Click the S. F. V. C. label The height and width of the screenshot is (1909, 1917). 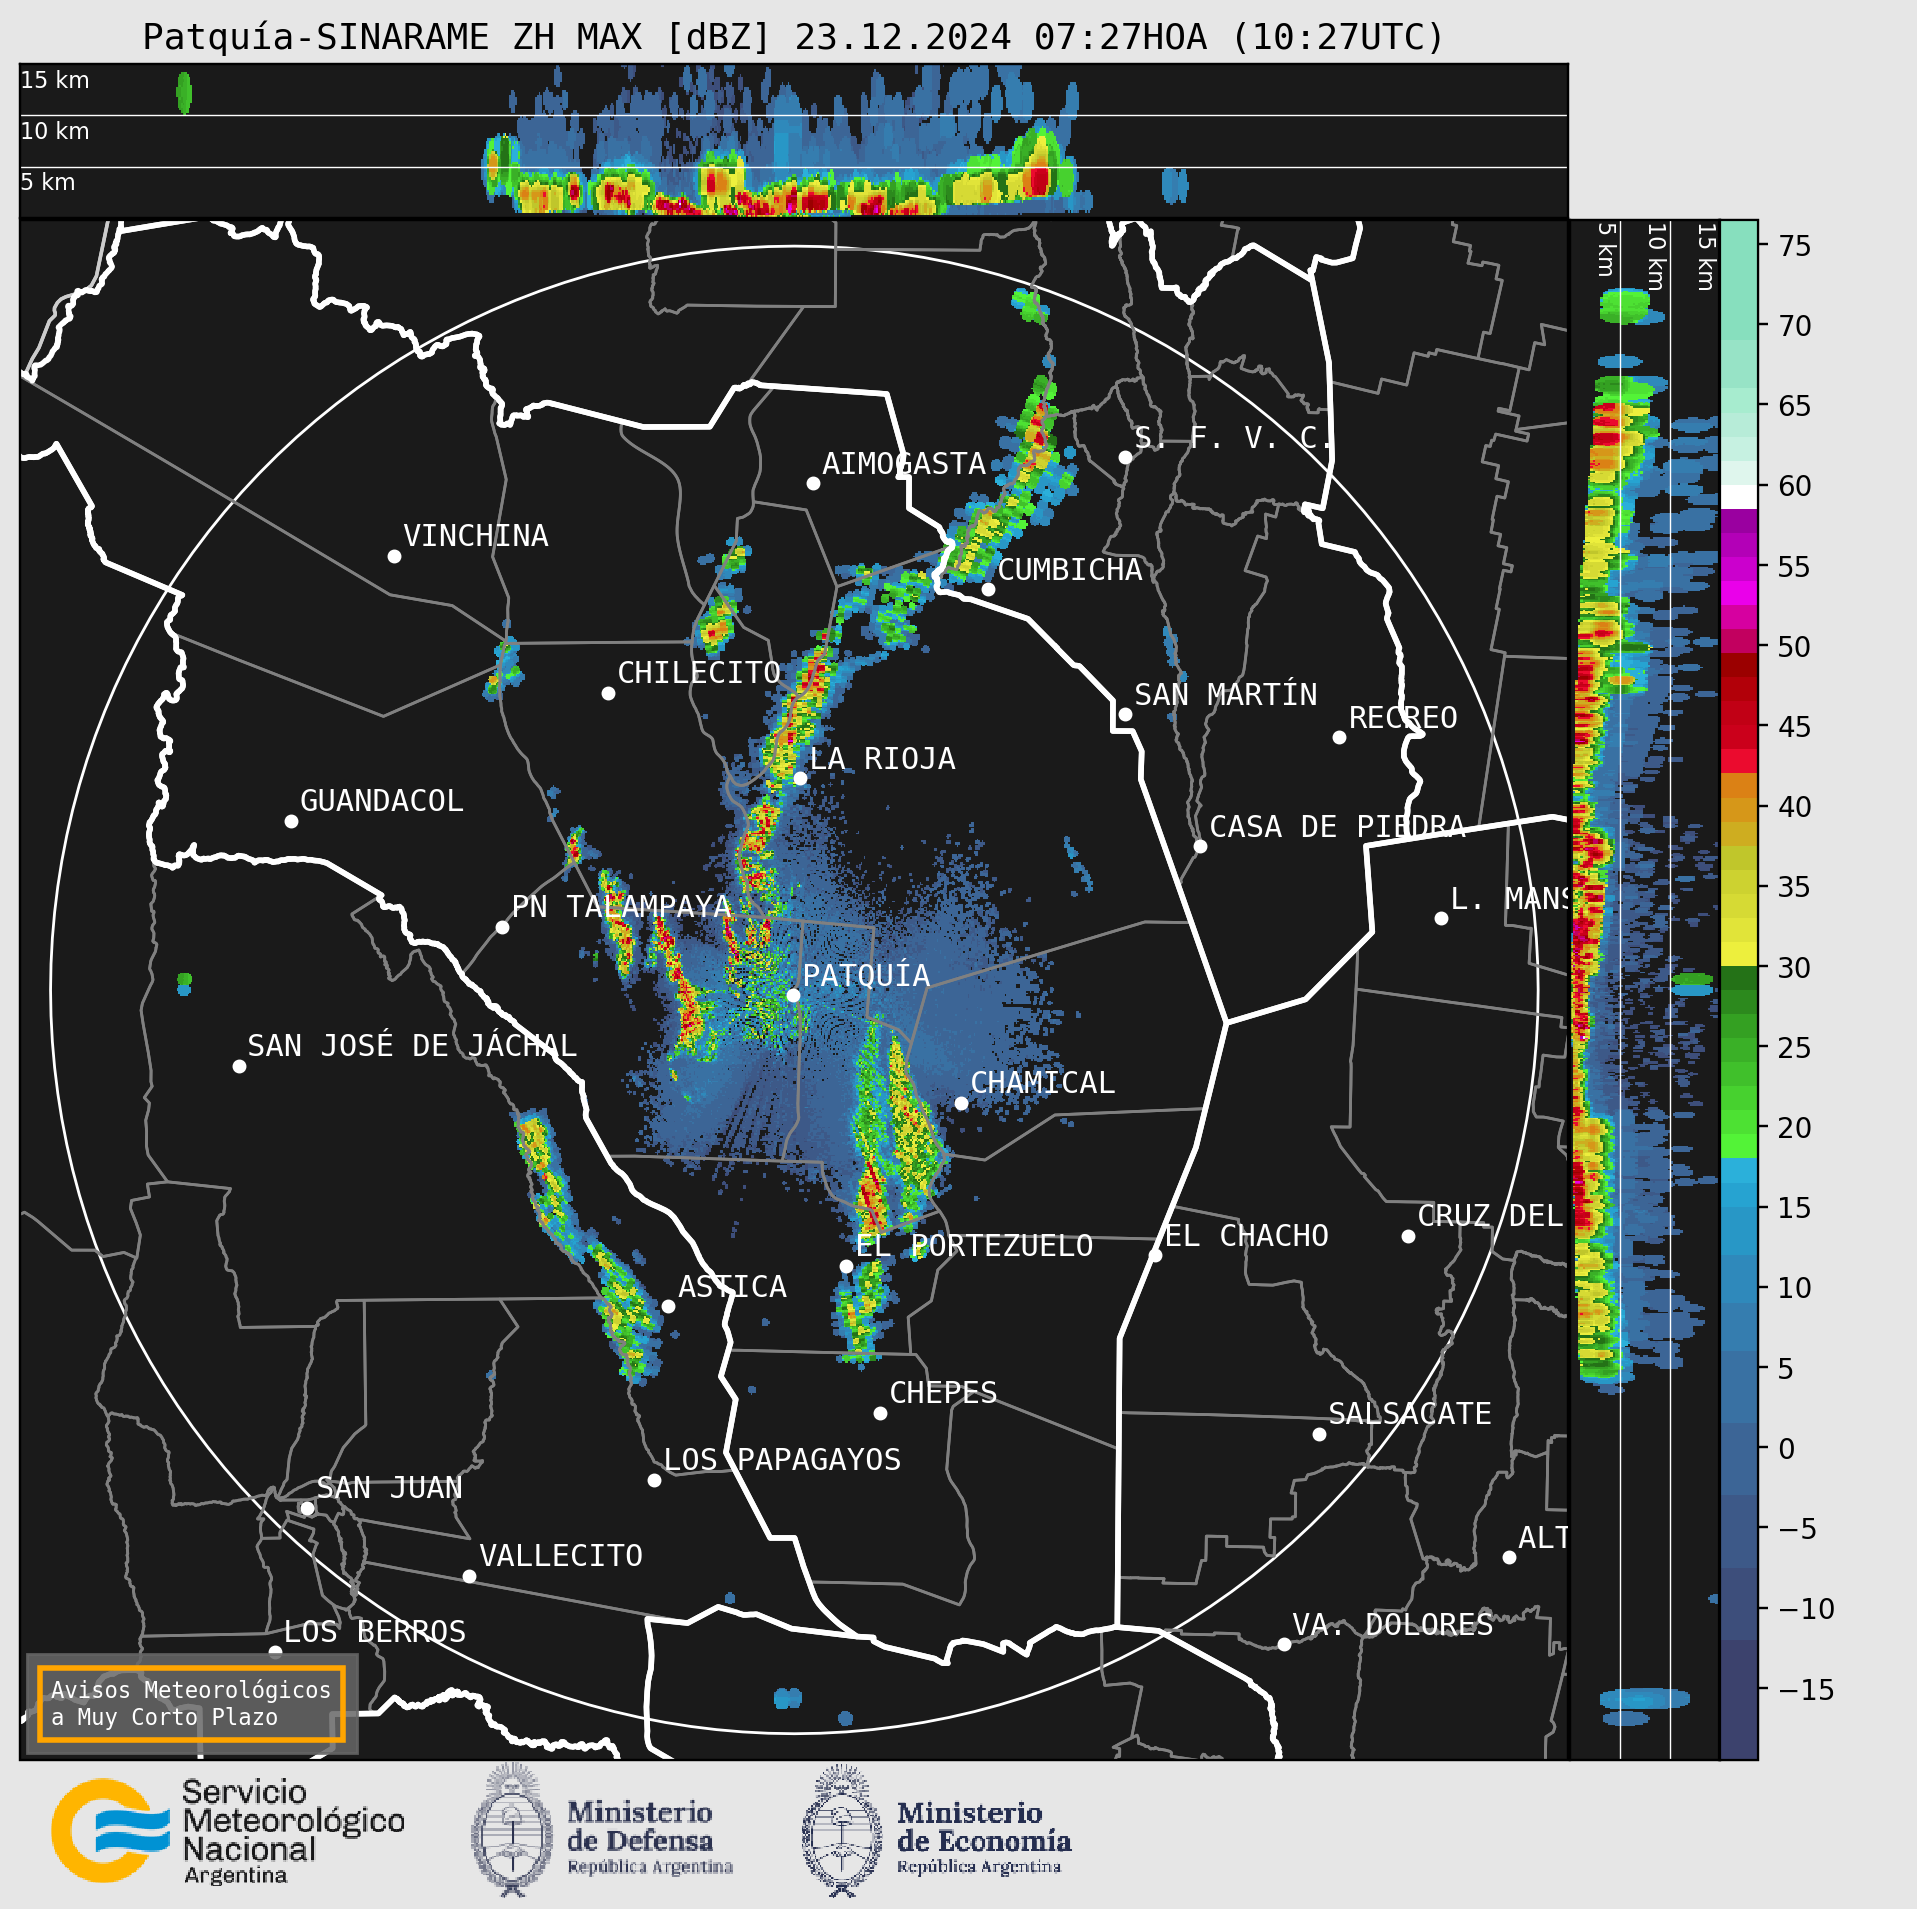pyautogui.click(x=1233, y=437)
